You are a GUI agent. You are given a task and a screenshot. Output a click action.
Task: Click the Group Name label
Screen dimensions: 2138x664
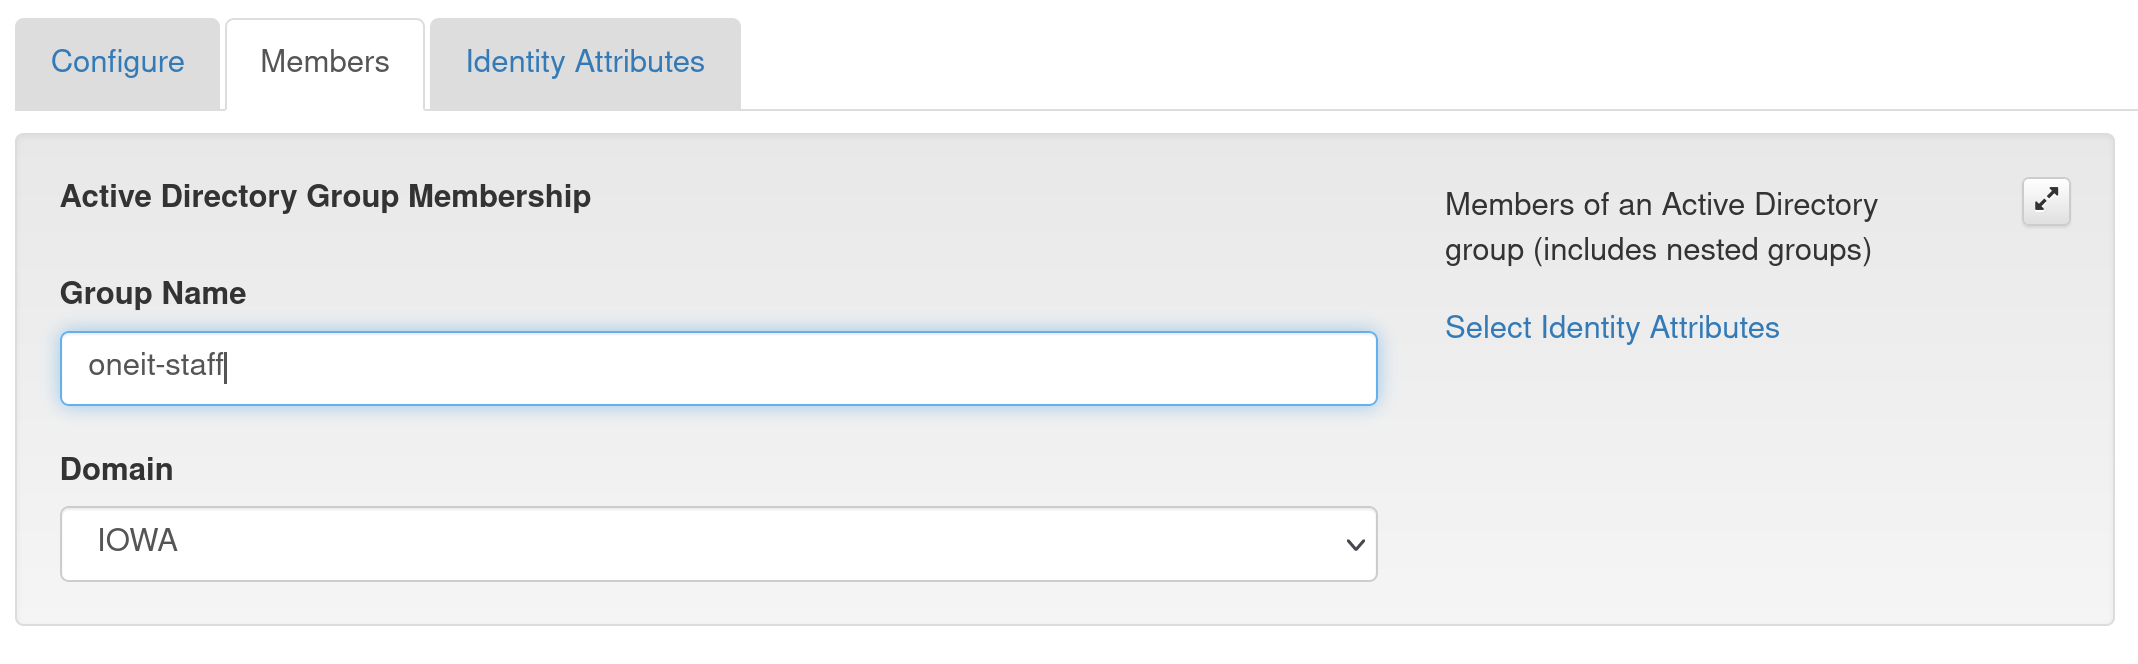[153, 293]
